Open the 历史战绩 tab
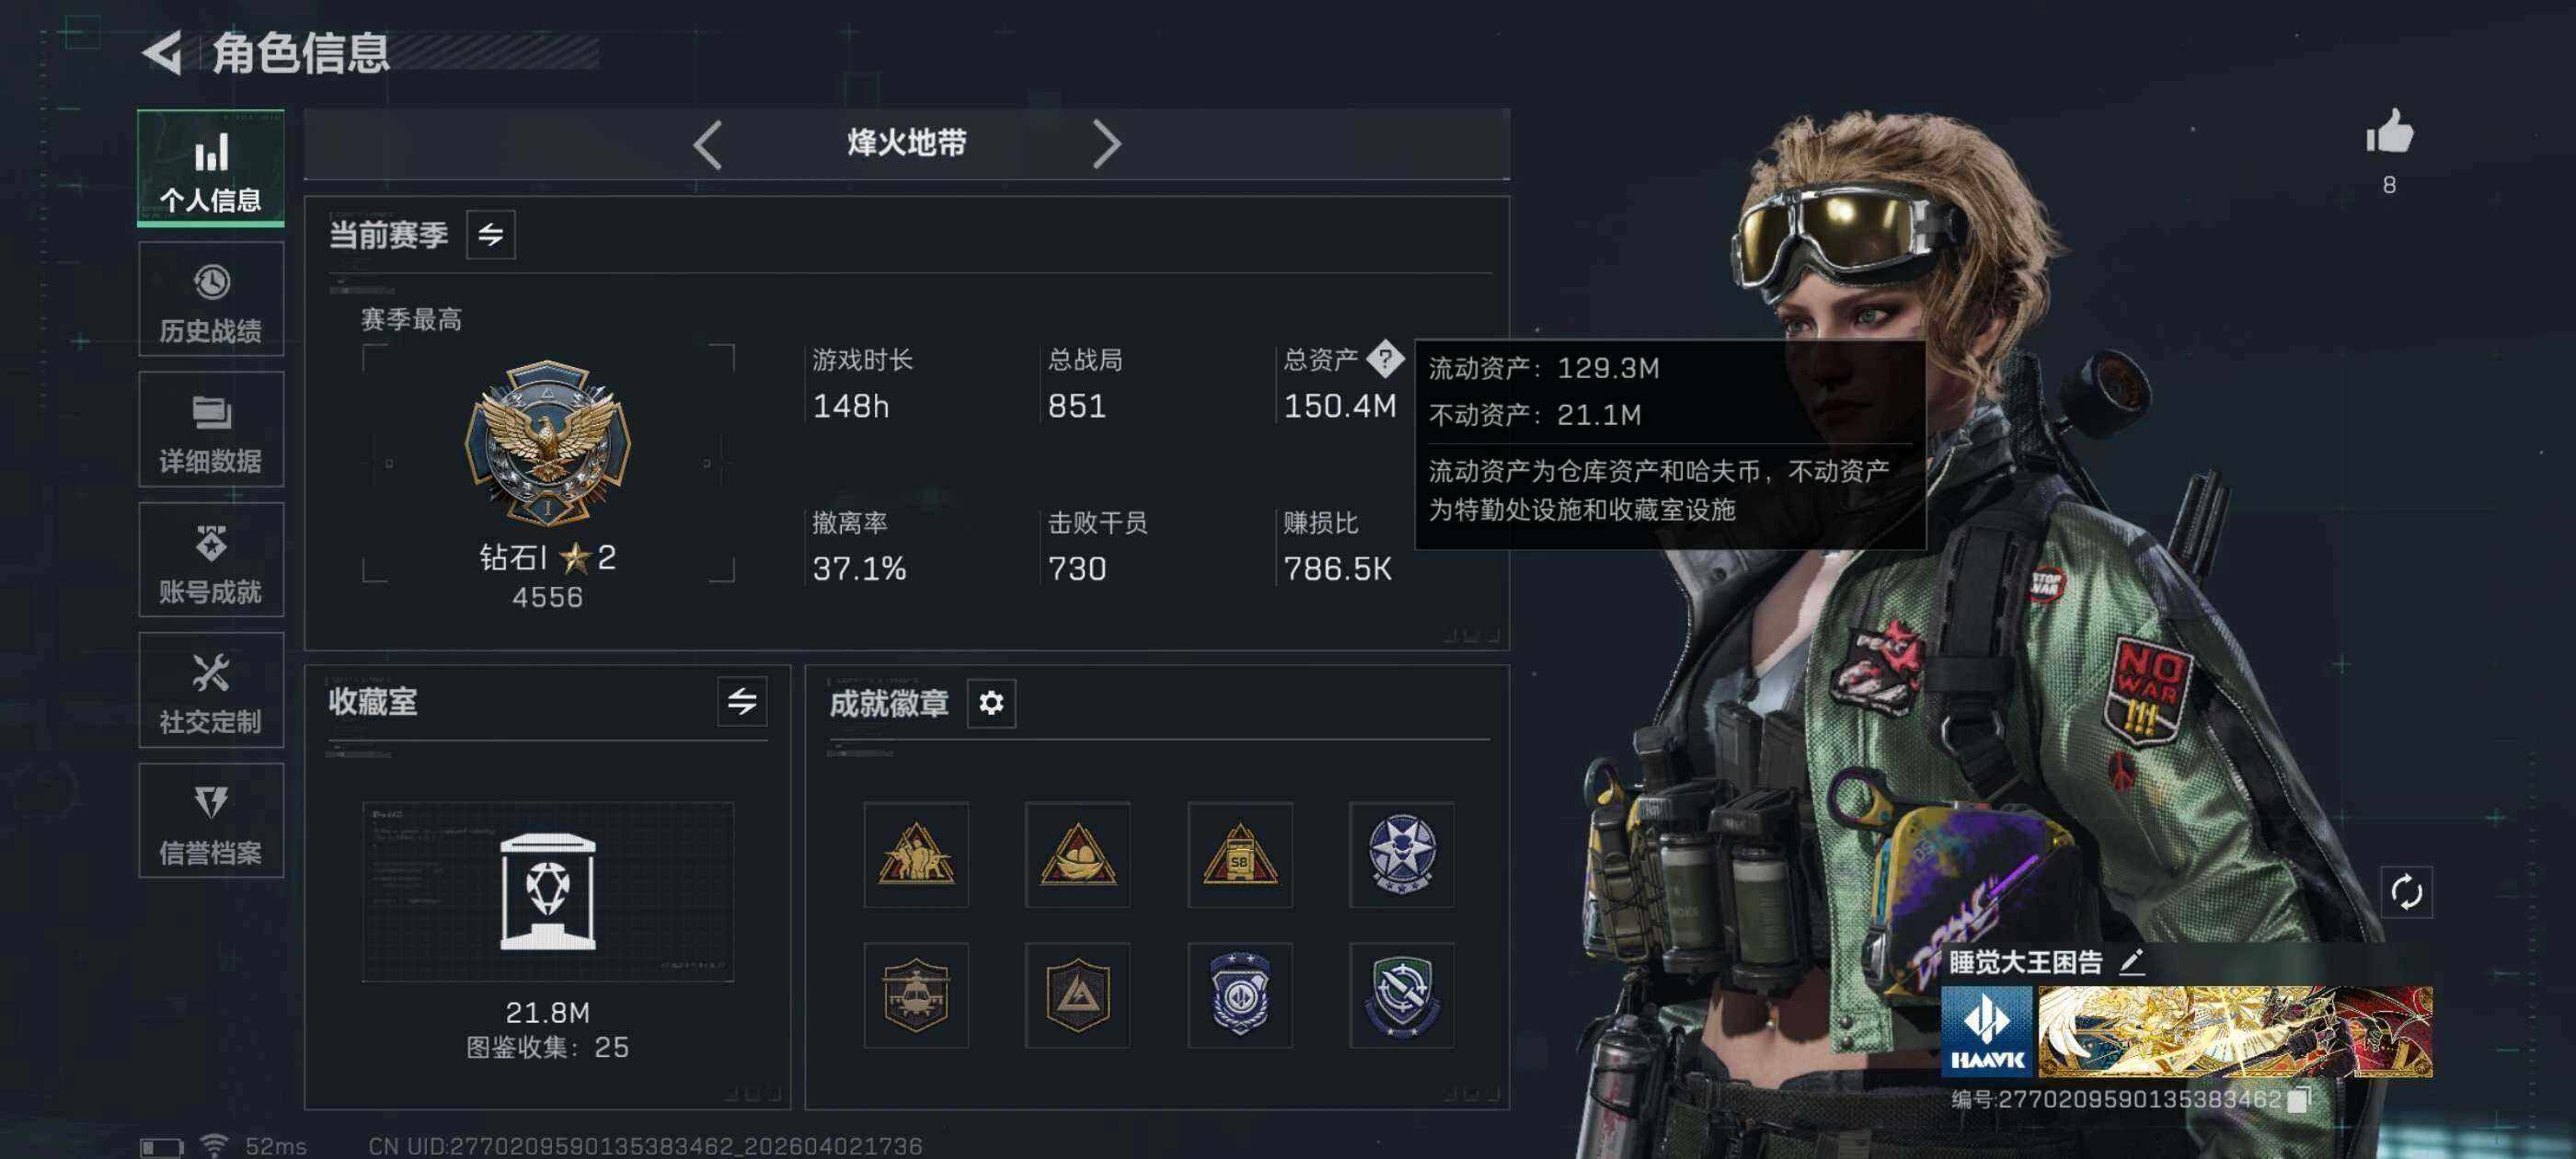Screen dimensions: 2576x1159 (211, 300)
